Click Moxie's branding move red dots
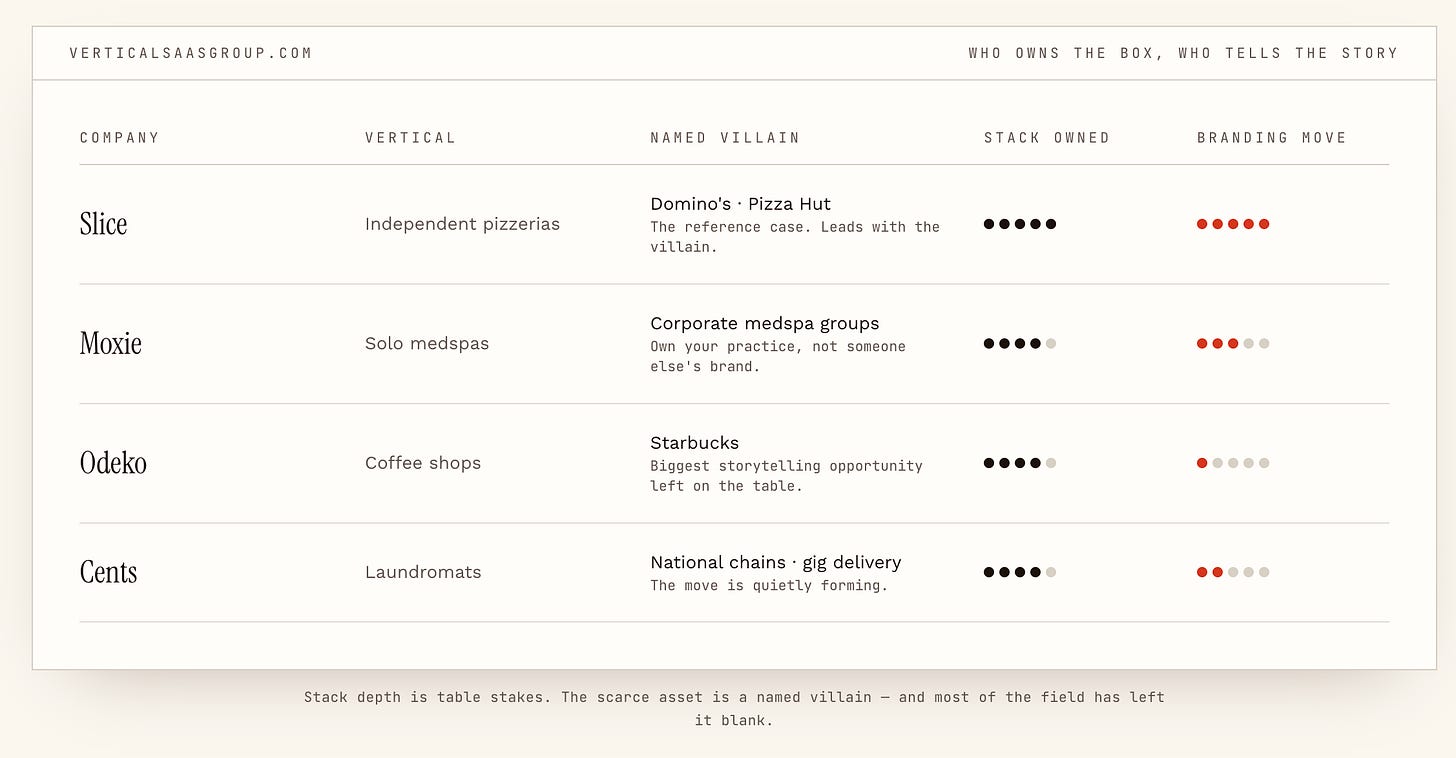1456x758 pixels. pos(1233,343)
